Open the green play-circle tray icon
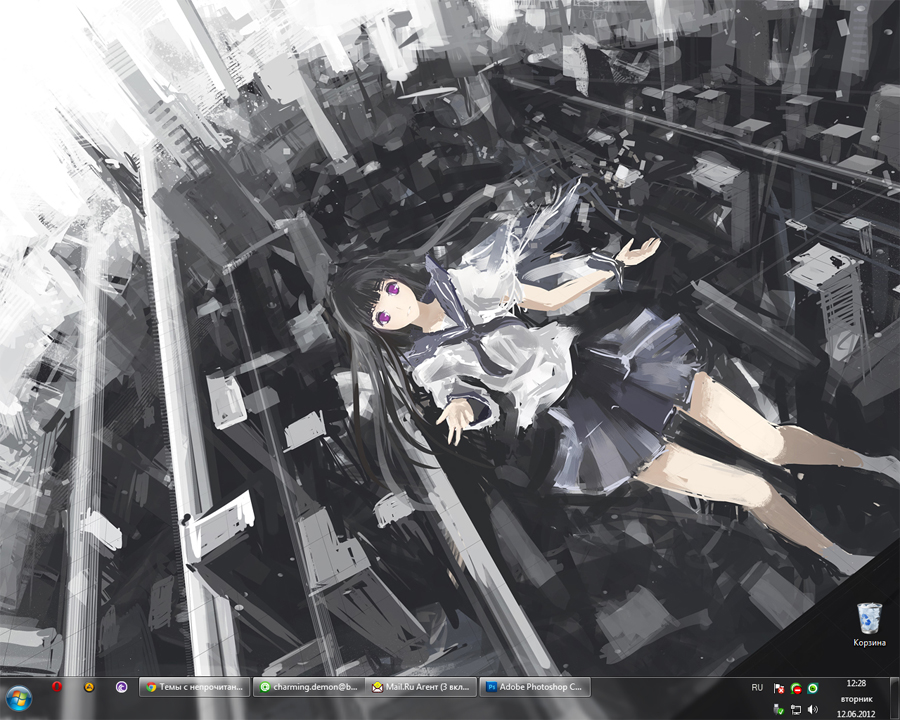The height and width of the screenshot is (720, 900). [812, 688]
